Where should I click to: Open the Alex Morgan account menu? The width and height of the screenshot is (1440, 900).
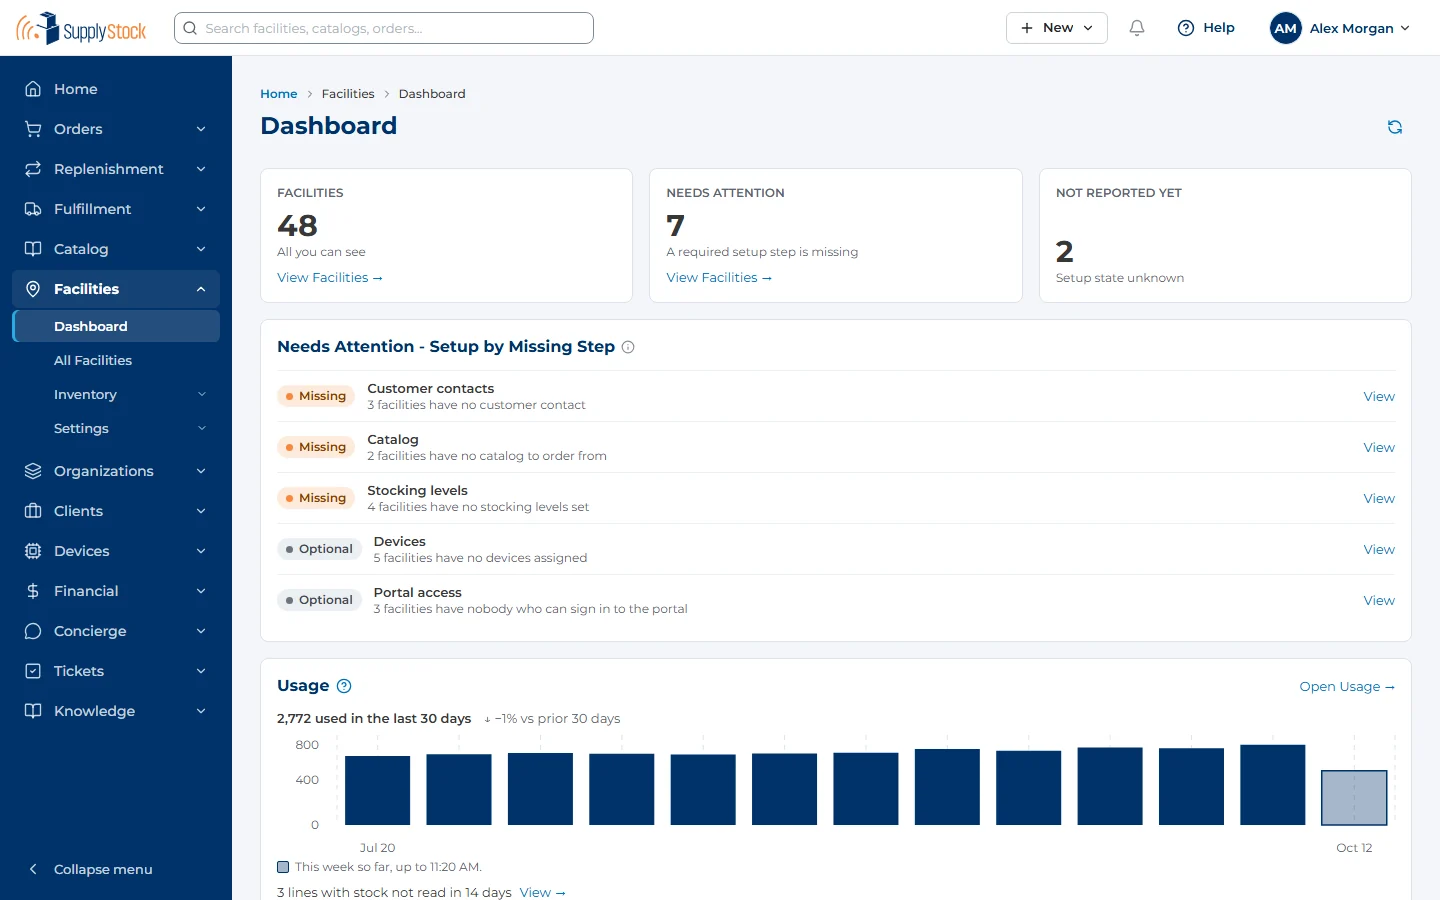point(1341,28)
